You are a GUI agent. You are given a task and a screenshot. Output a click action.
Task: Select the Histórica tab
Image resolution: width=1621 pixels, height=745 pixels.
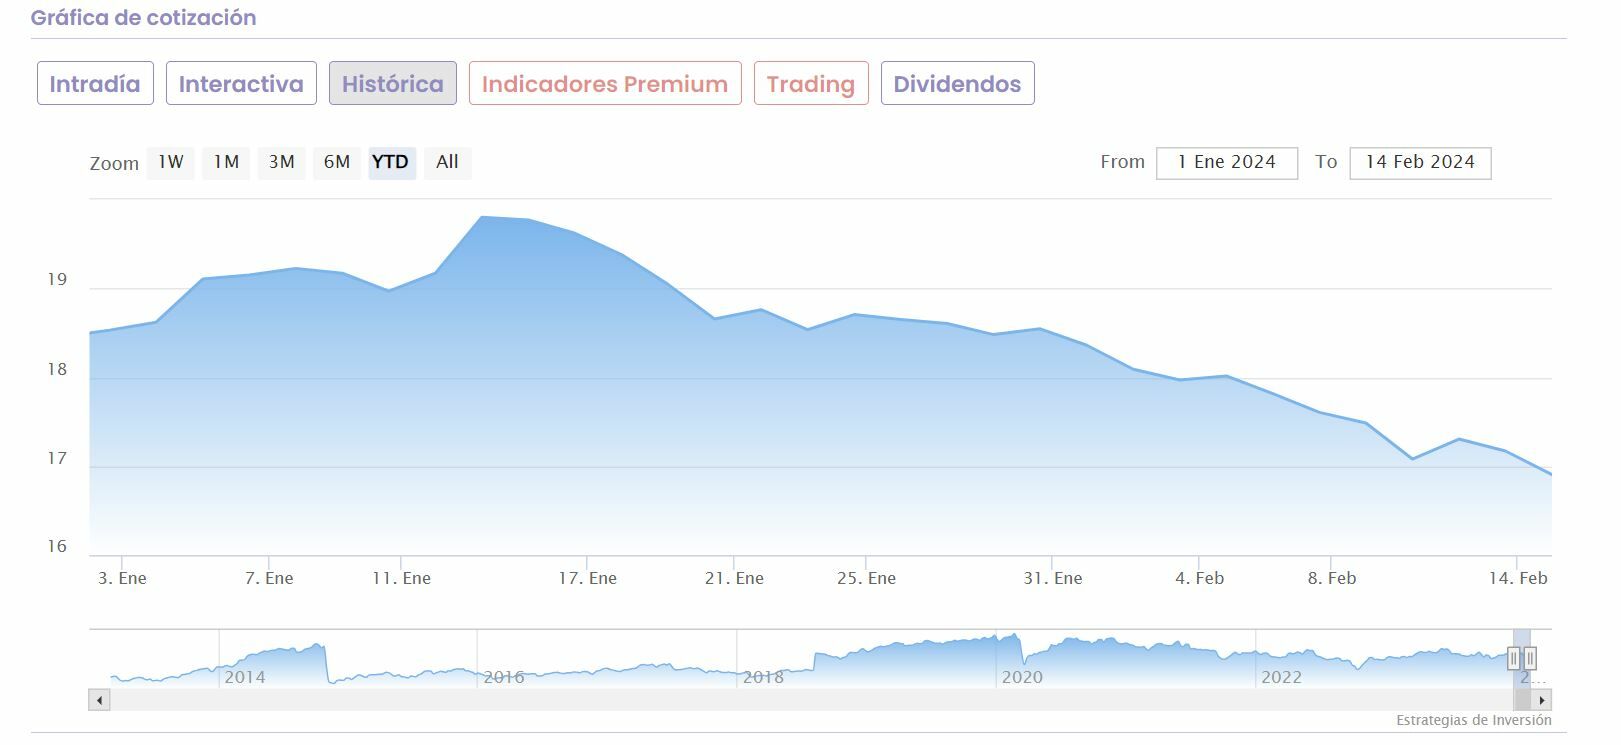(392, 84)
